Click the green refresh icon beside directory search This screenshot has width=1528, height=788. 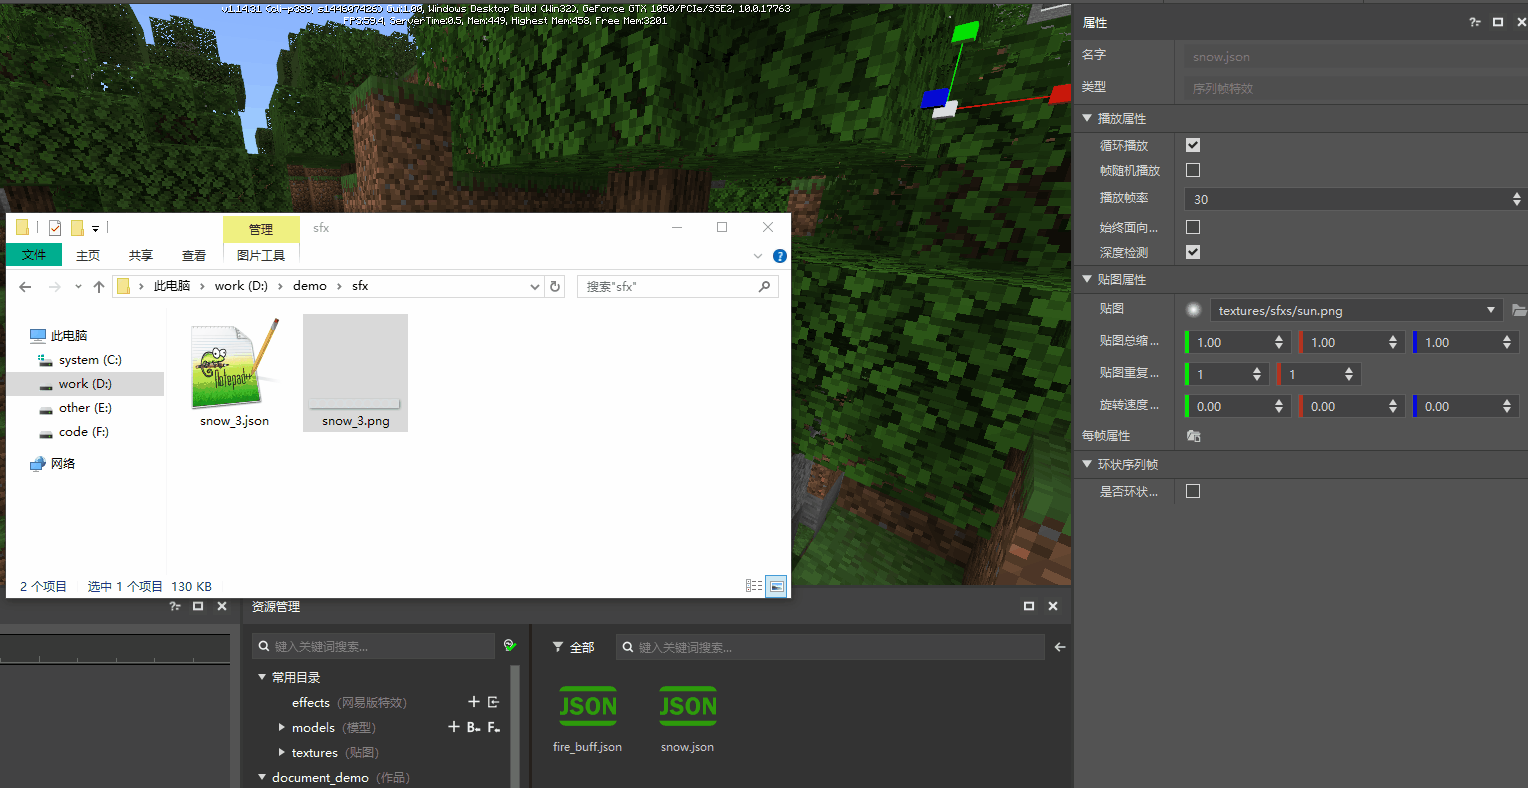pyautogui.click(x=510, y=646)
